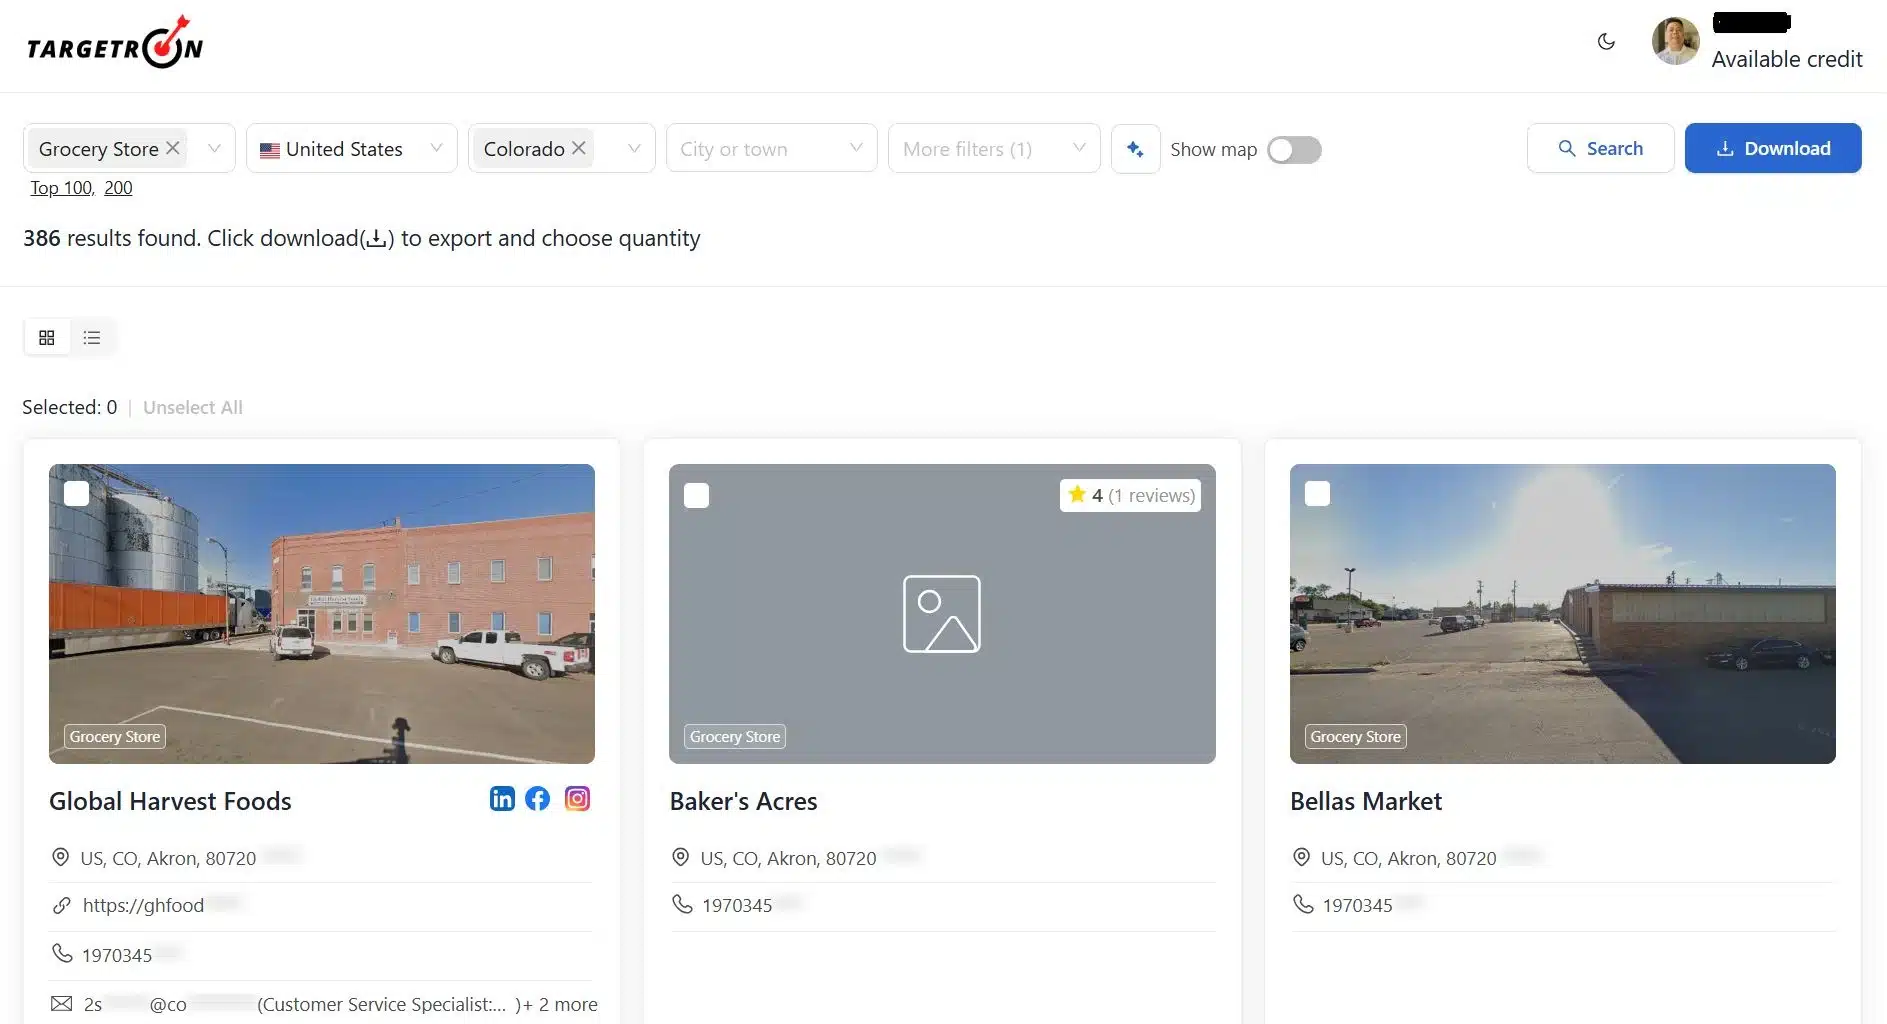Screen dimensions: 1887x1024
Task: Click Global Harvest Foods location pin icon
Action: [60, 857]
